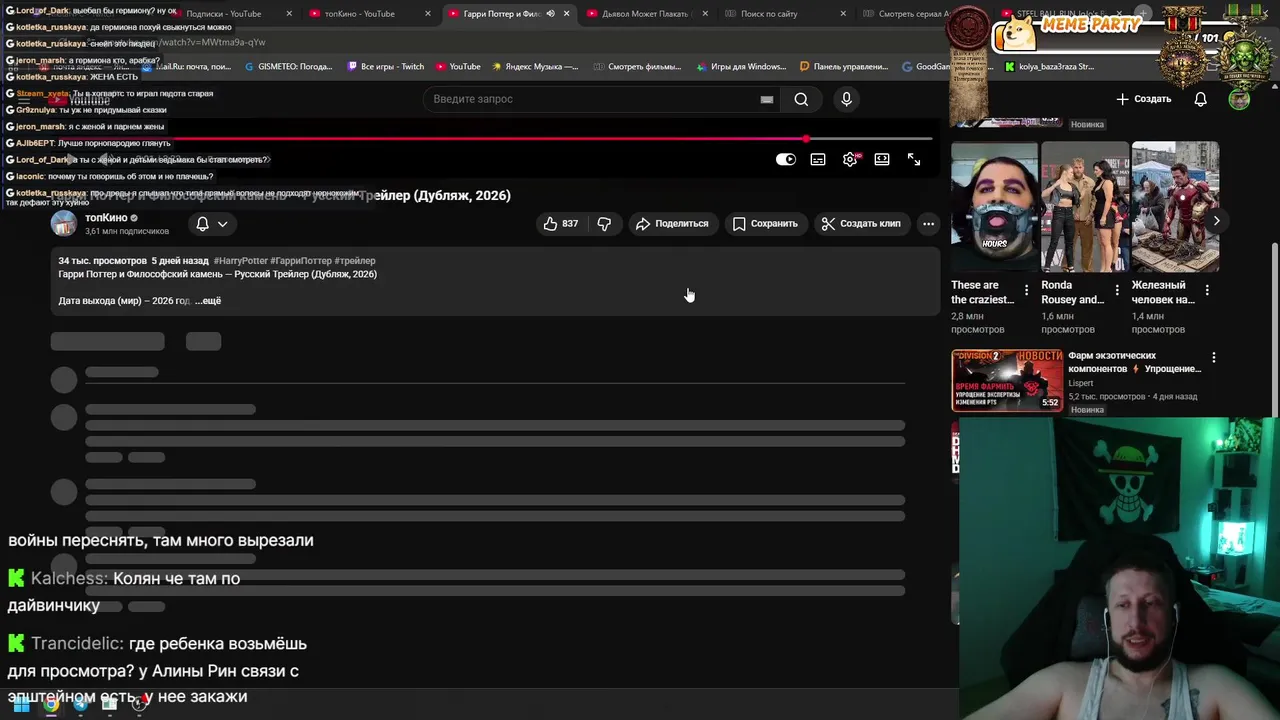This screenshot has width=1280, height=720.
Task: Open Панель управления bookmark
Action: (x=844, y=67)
